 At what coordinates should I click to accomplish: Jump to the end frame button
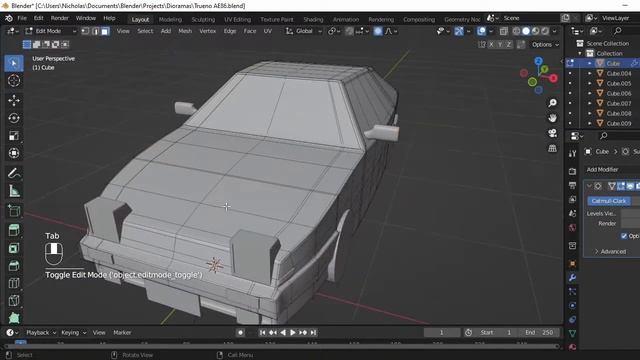[313, 333]
